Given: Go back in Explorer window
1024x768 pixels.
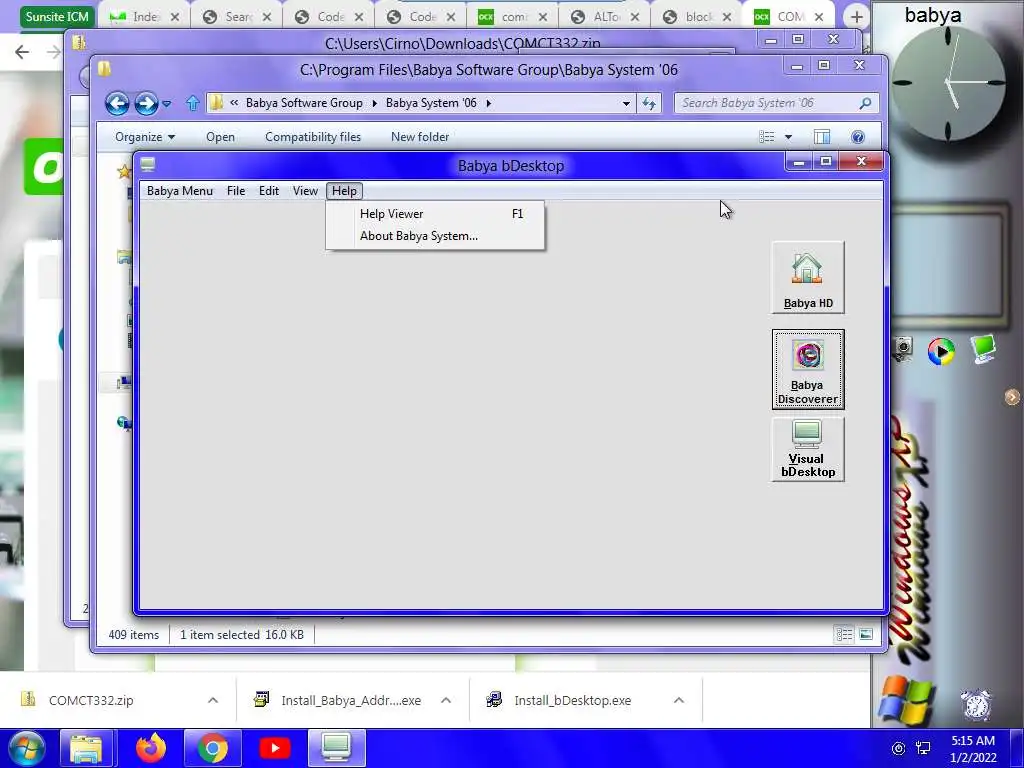Looking at the screenshot, I should click(x=118, y=103).
